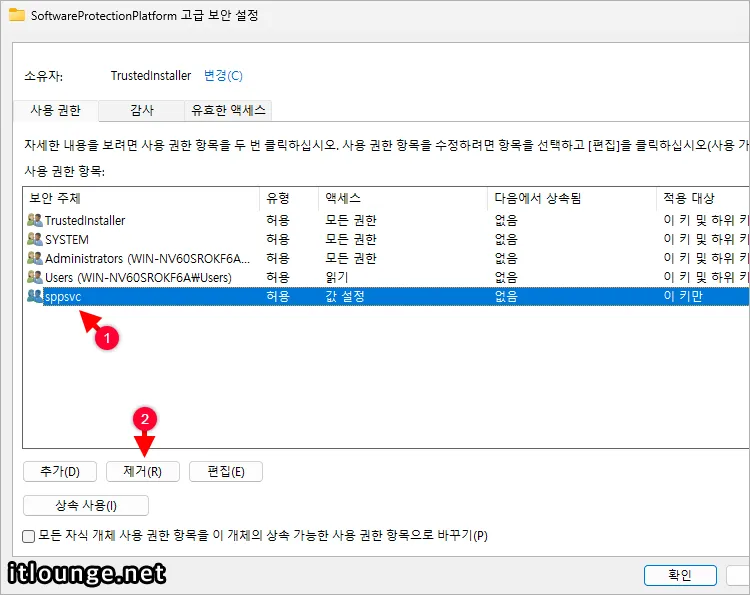This screenshot has height=595, width=750.
Task: Sort by the 액세스 column header
Action: point(403,198)
